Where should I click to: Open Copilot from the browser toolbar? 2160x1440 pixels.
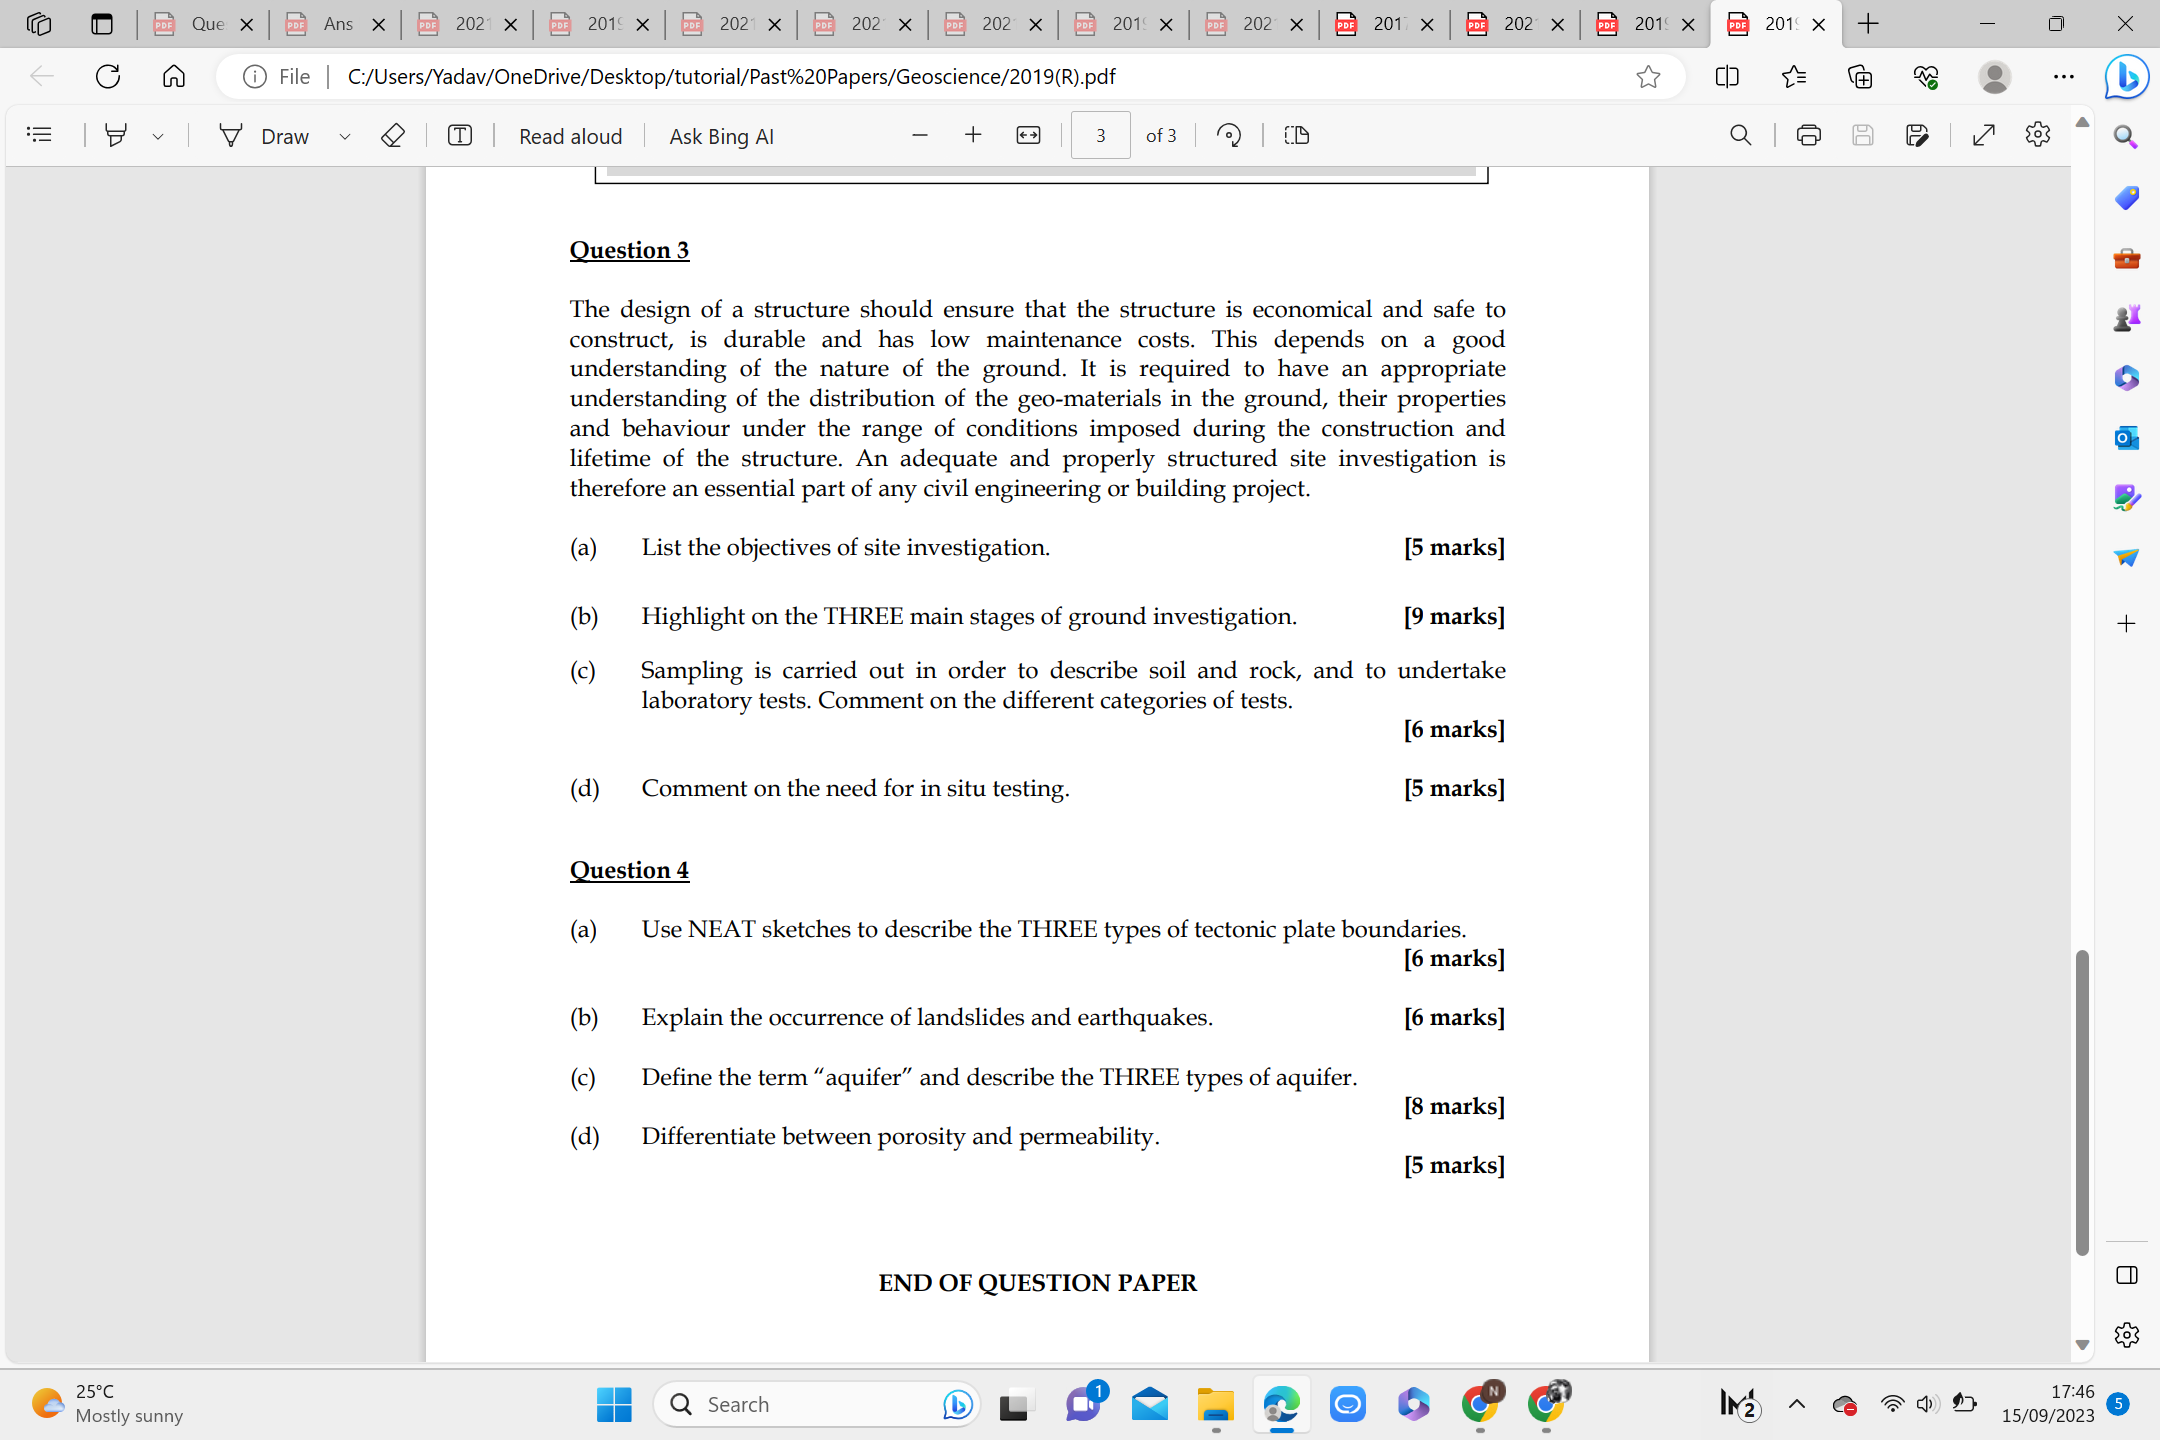point(2126,76)
